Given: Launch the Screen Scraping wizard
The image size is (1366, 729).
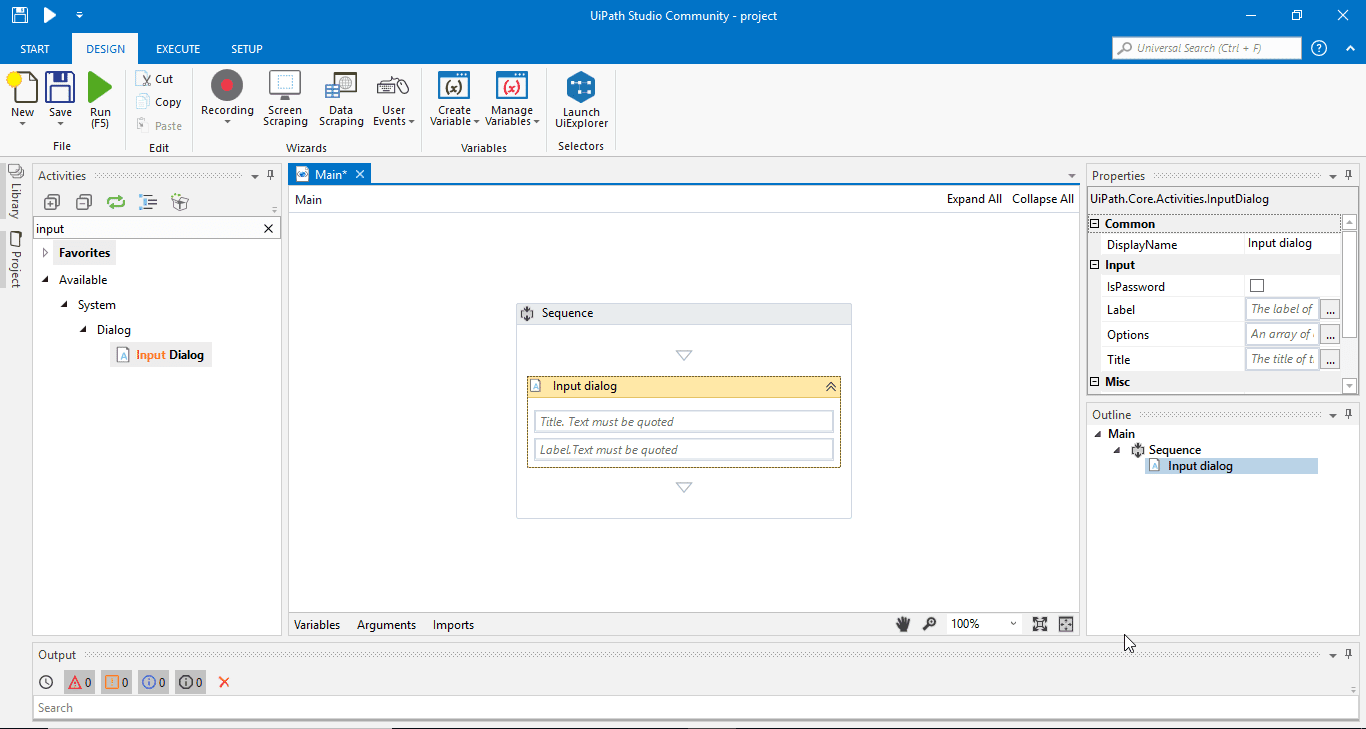Looking at the screenshot, I should coord(285,97).
